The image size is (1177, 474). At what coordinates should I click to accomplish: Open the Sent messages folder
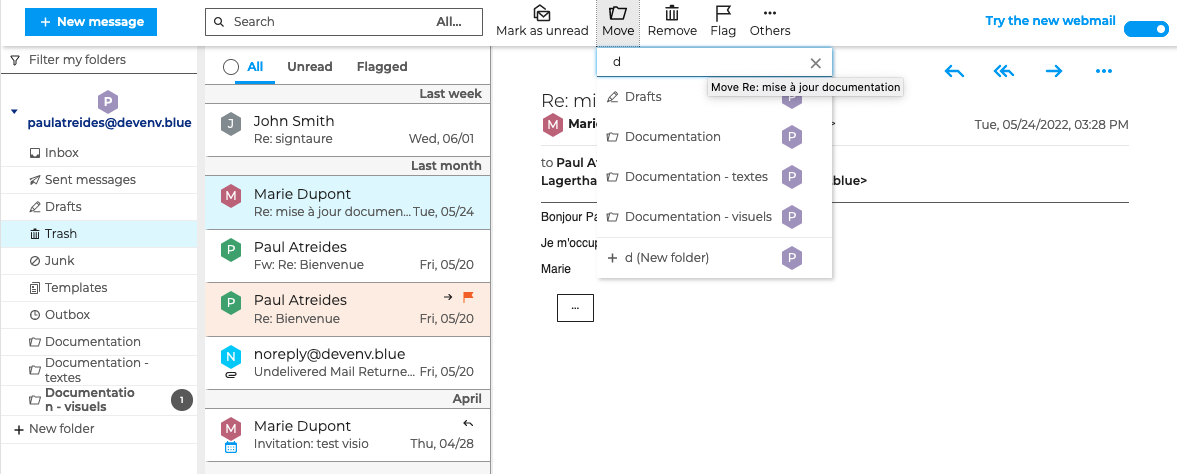tap(99, 180)
